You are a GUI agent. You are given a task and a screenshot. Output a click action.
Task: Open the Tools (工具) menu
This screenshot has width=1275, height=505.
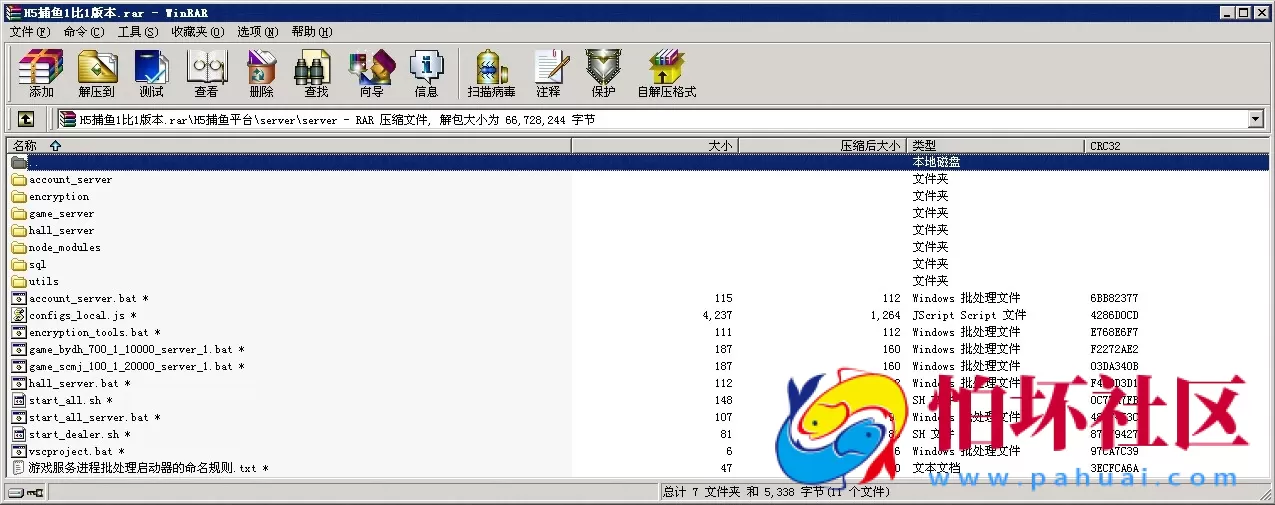click(138, 32)
